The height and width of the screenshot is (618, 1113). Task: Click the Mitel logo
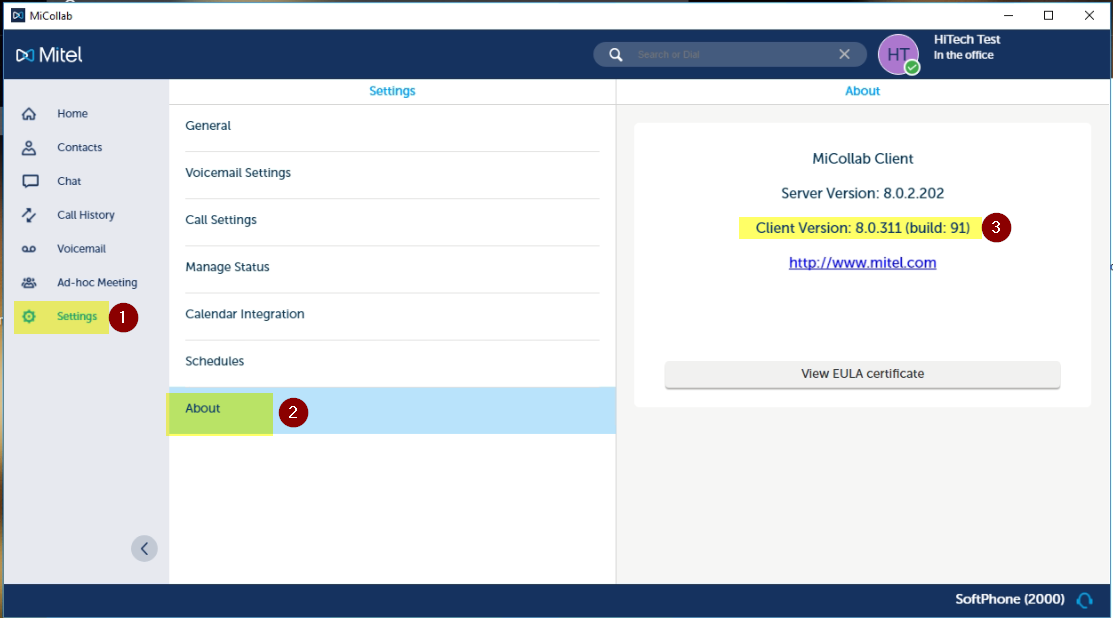(x=50, y=55)
